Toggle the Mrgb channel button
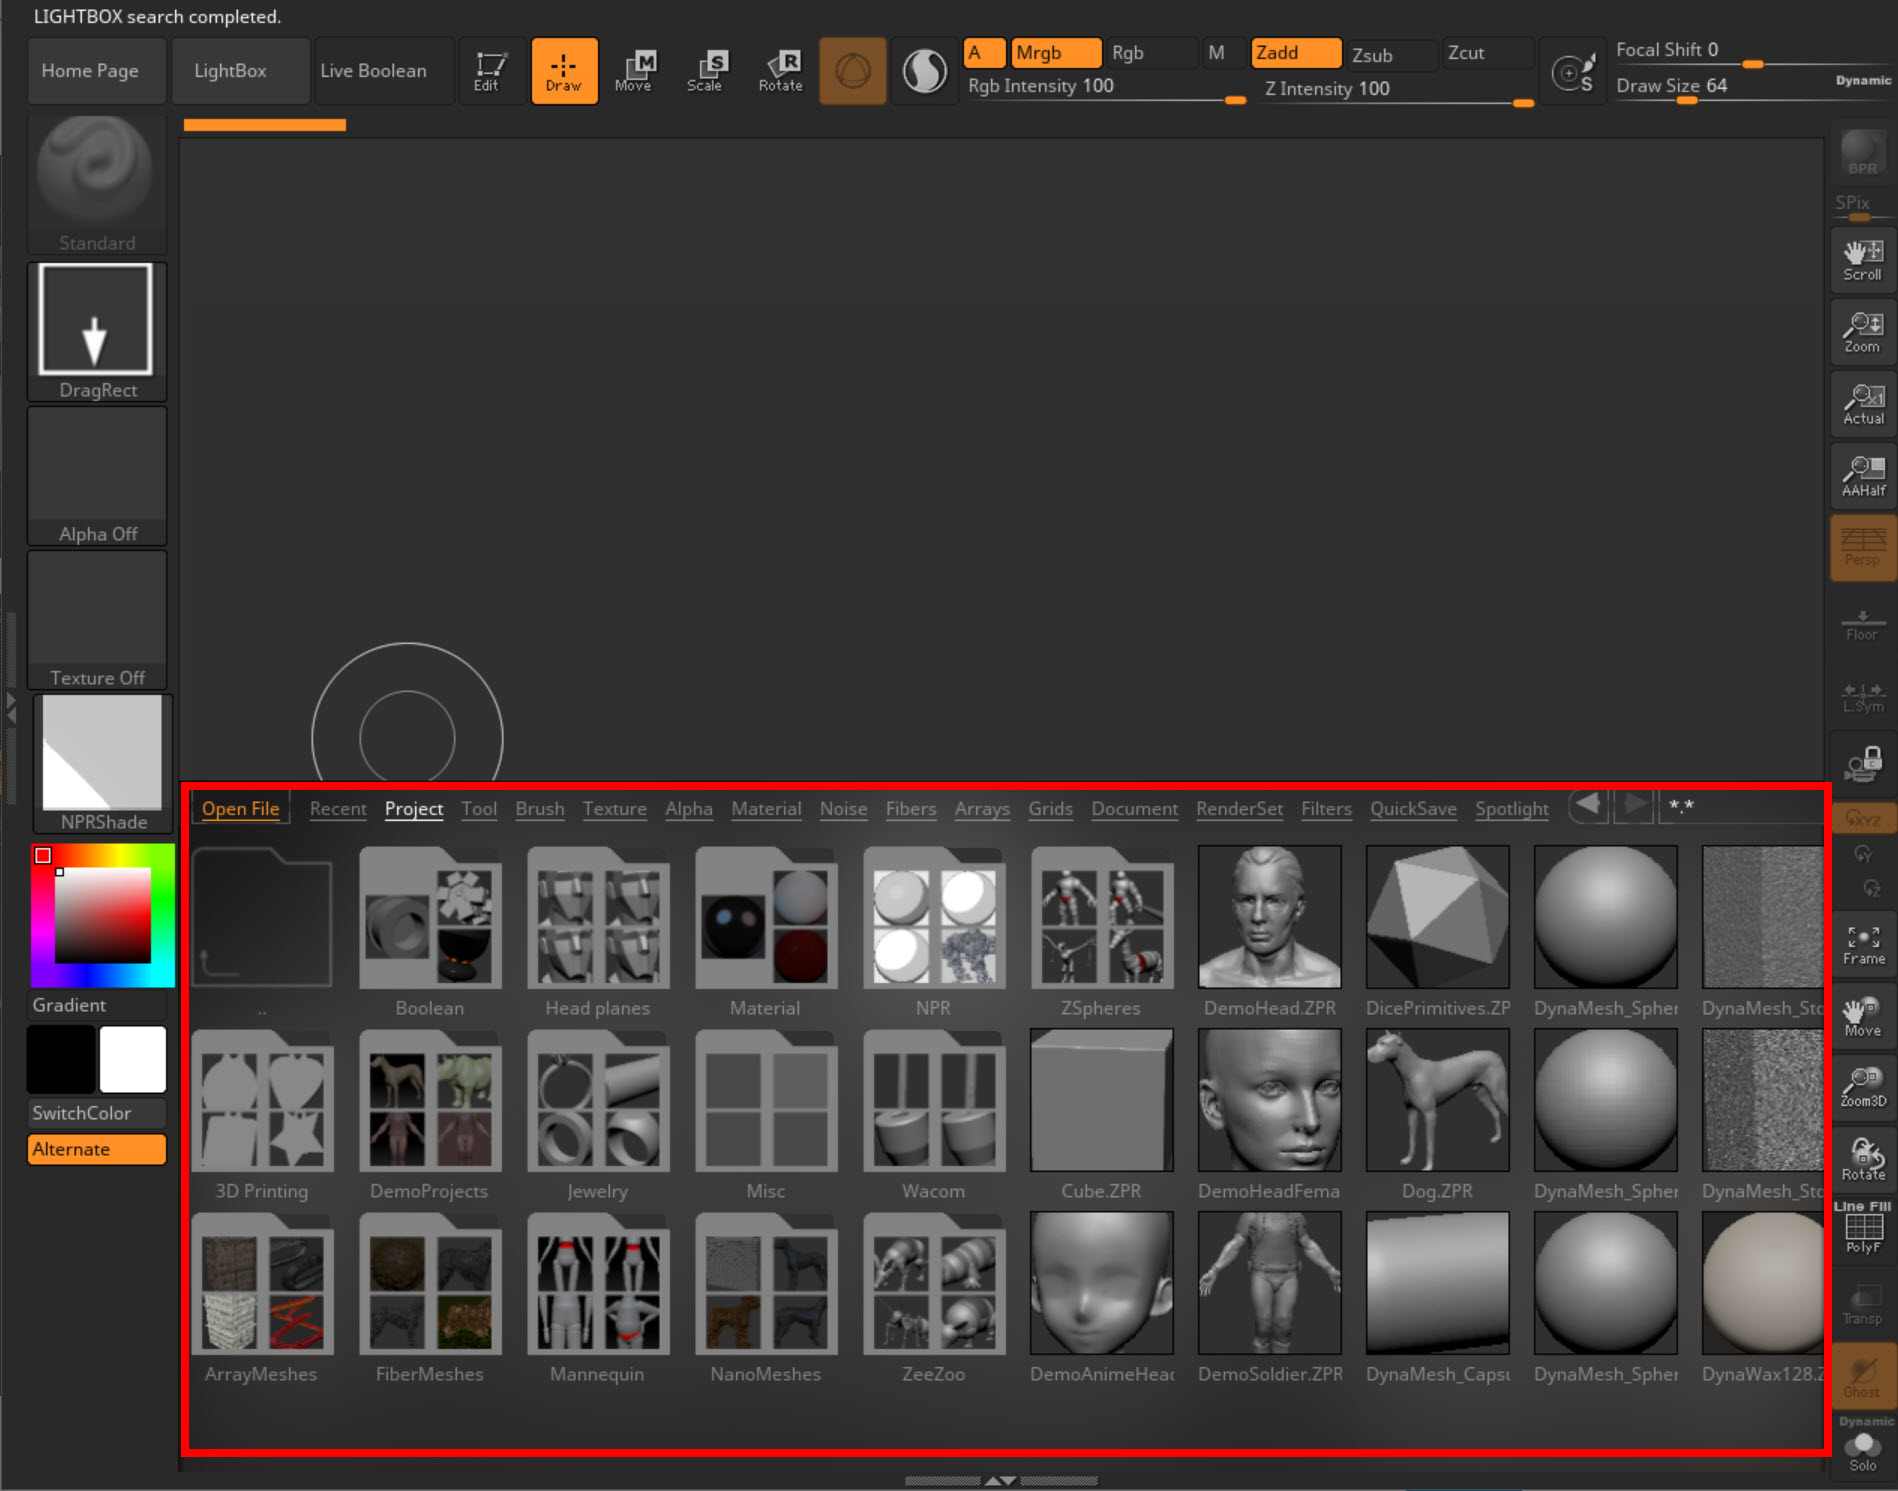 click(1056, 53)
